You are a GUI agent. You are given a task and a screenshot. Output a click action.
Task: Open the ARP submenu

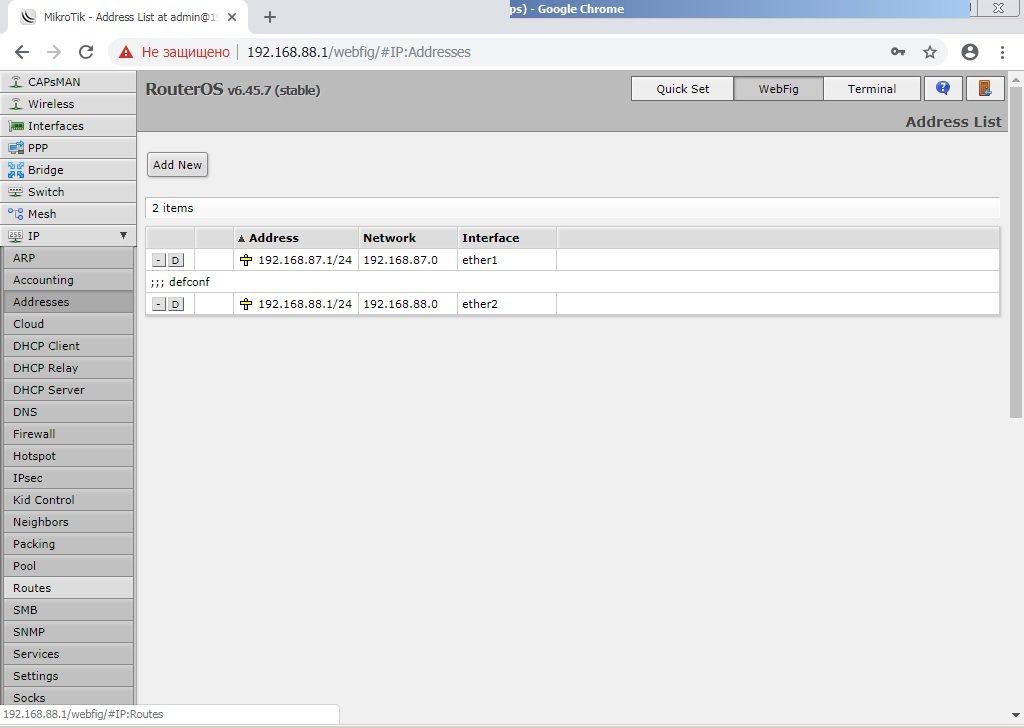tap(68, 258)
